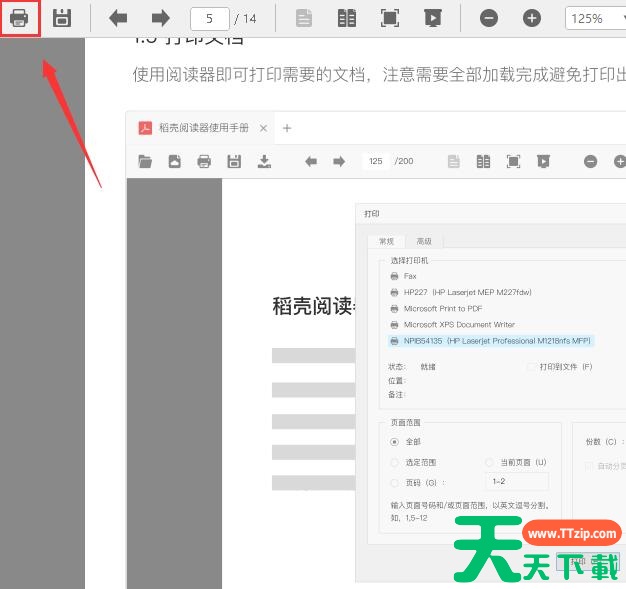The width and height of the screenshot is (626, 589).
Task: Start presentation mode icon in top toolbar
Action: pos(432,18)
